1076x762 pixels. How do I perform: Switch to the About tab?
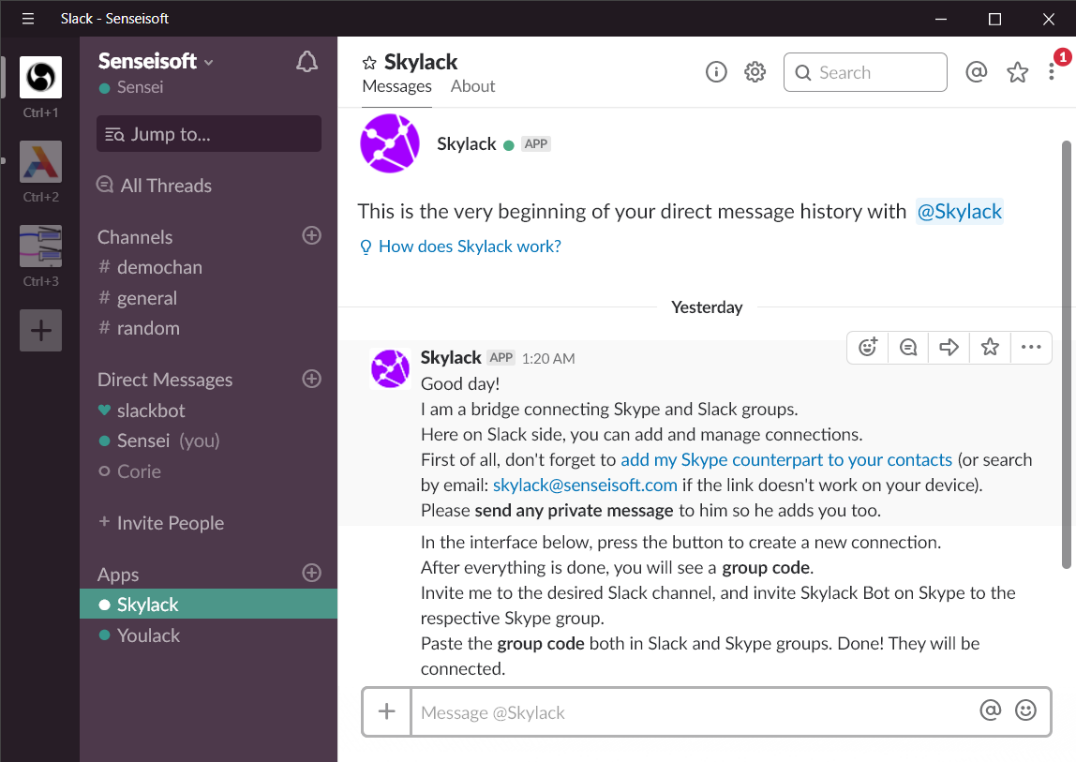(x=473, y=86)
